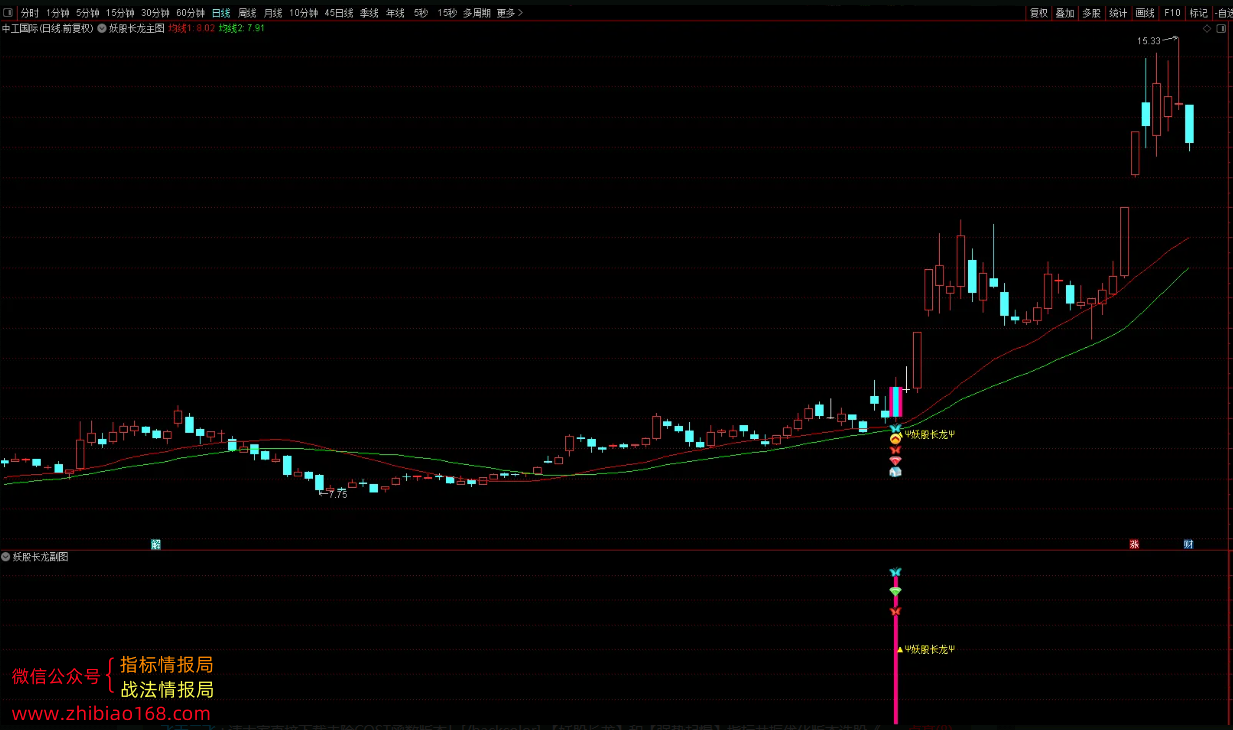This screenshot has height=730, width=1233.
Task: Switch to 年线 yearly chart
Action: [x=395, y=13]
